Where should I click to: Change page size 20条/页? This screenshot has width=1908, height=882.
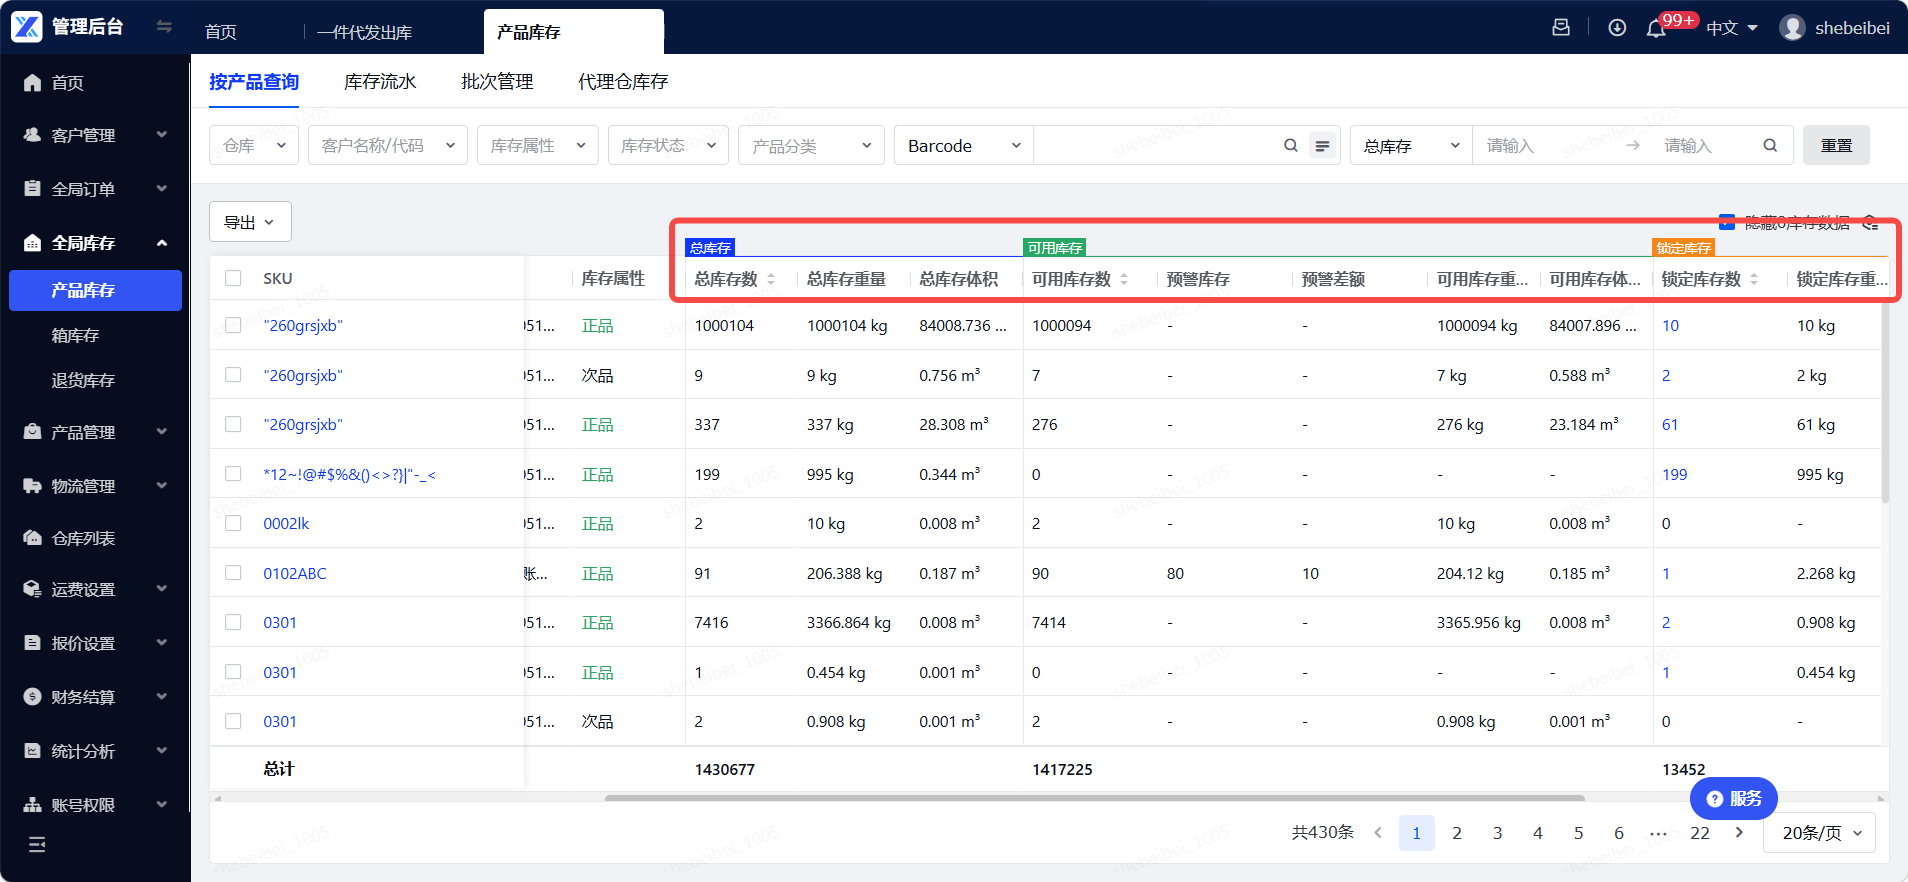click(1821, 833)
